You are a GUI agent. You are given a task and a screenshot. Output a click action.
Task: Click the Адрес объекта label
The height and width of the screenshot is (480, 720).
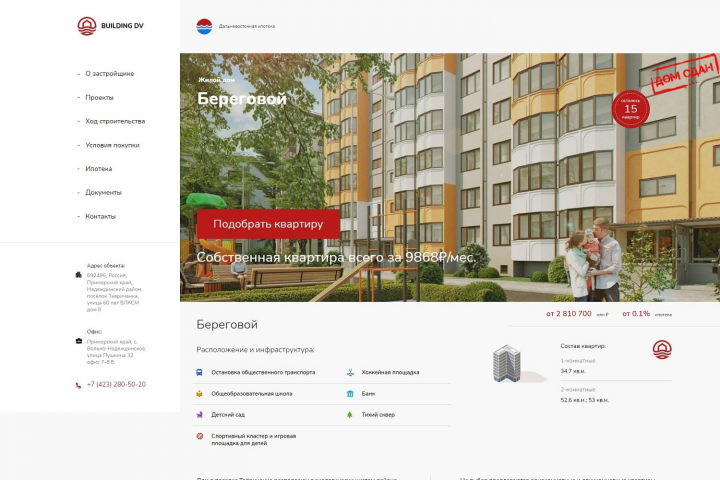[106, 265]
